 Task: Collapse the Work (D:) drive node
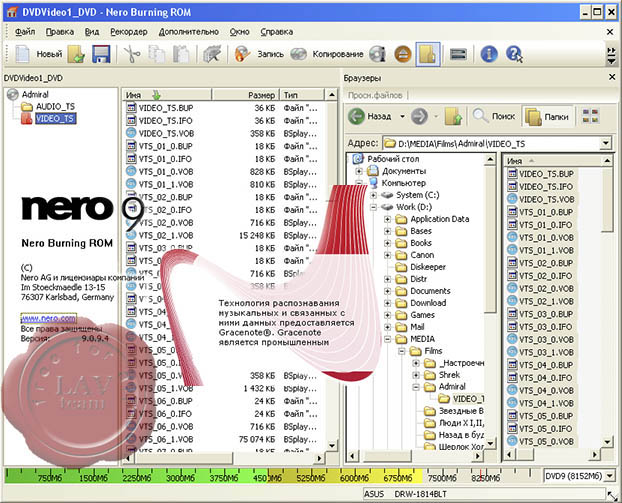(x=373, y=207)
